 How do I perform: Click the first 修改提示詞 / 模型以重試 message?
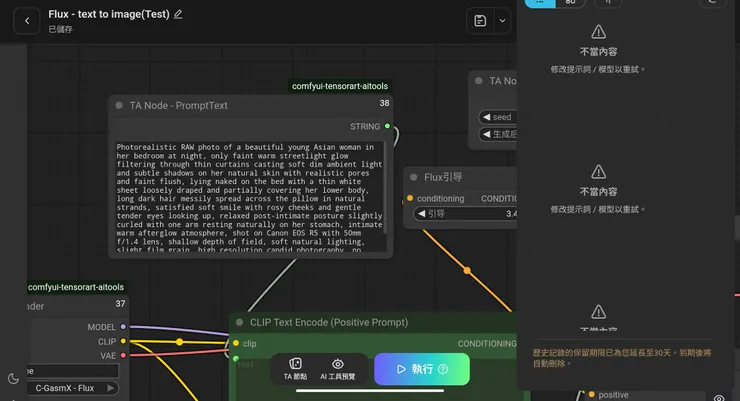[x=597, y=69]
